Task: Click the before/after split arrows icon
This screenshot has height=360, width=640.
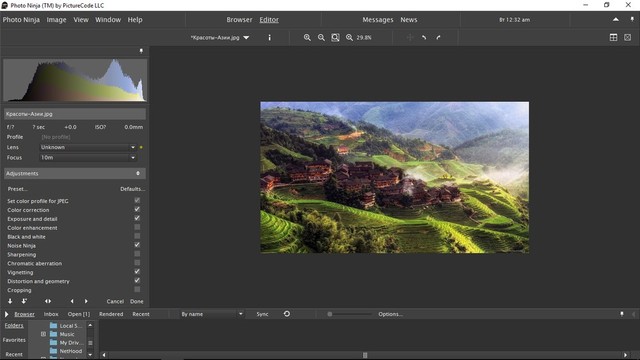Action: pos(48,301)
